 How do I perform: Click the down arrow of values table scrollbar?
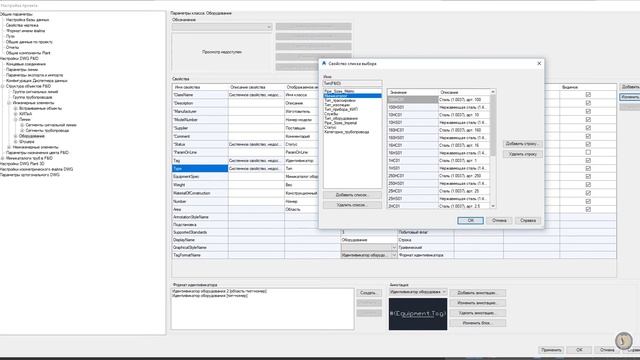coord(493,206)
